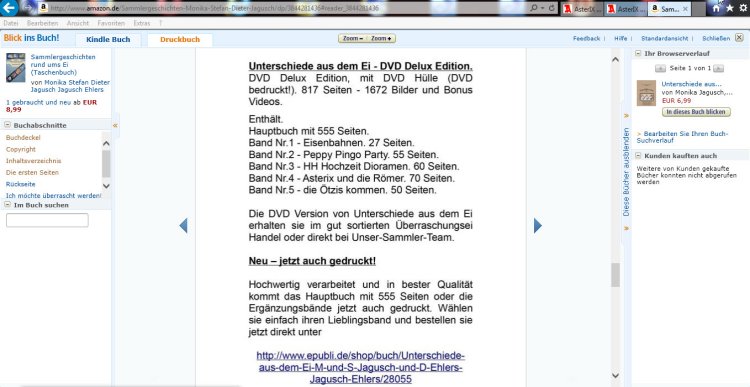Click Hilfe link
The height and width of the screenshot is (387, 750).
pos(620,38)
